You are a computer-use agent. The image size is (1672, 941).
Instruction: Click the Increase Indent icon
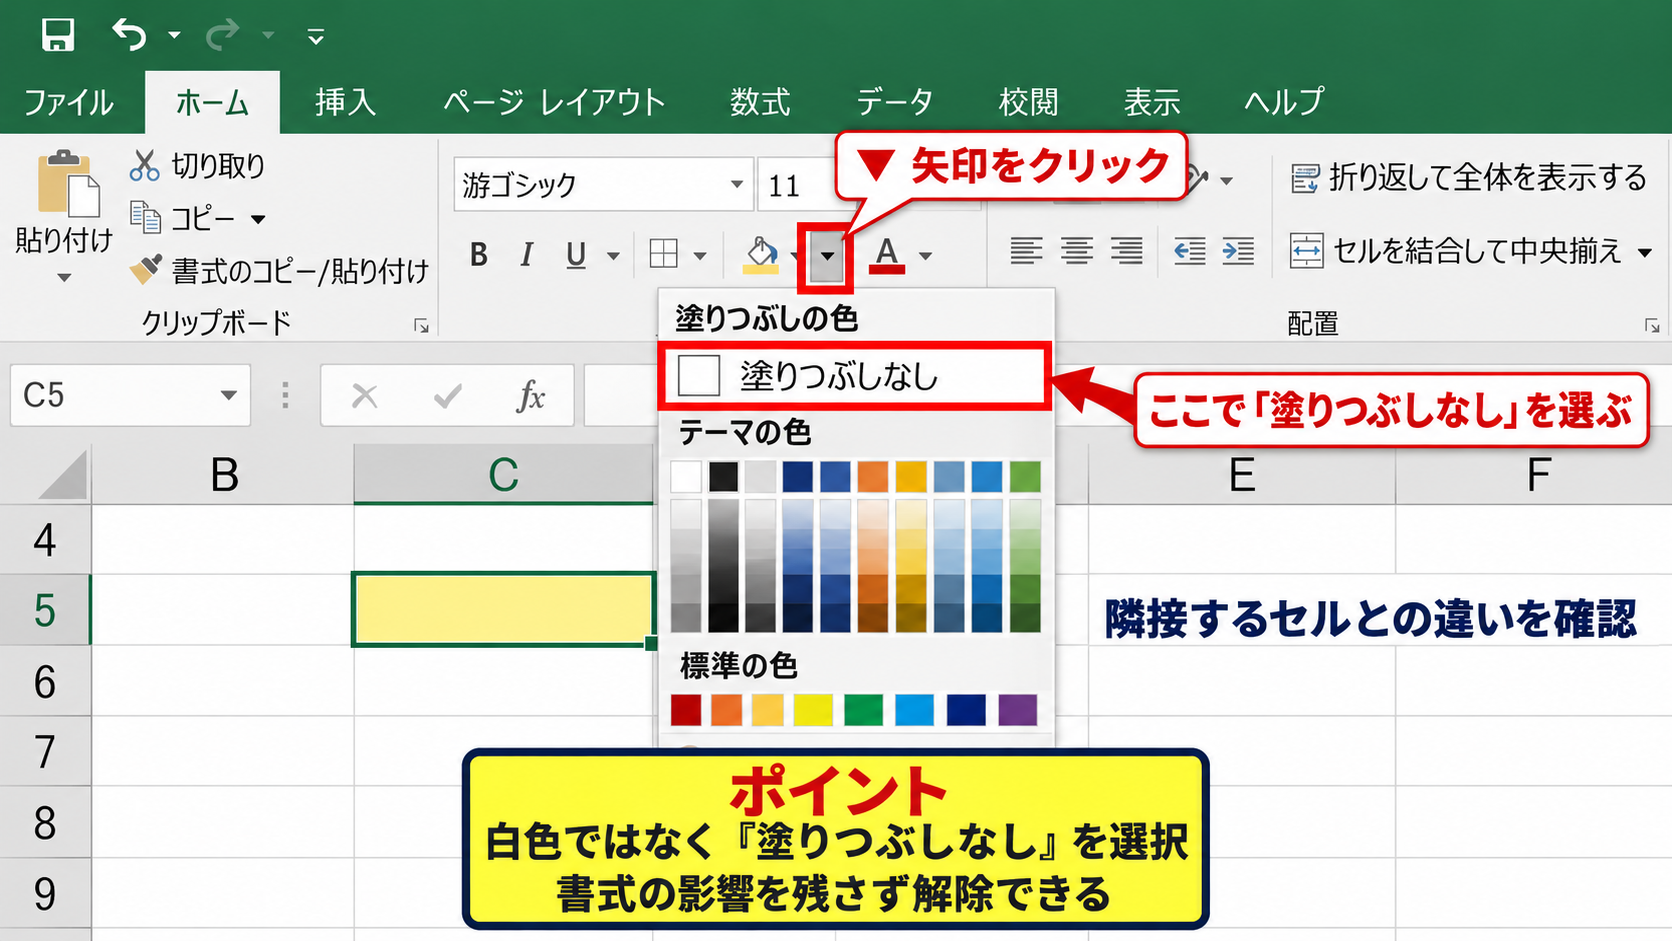[1238, 251]
